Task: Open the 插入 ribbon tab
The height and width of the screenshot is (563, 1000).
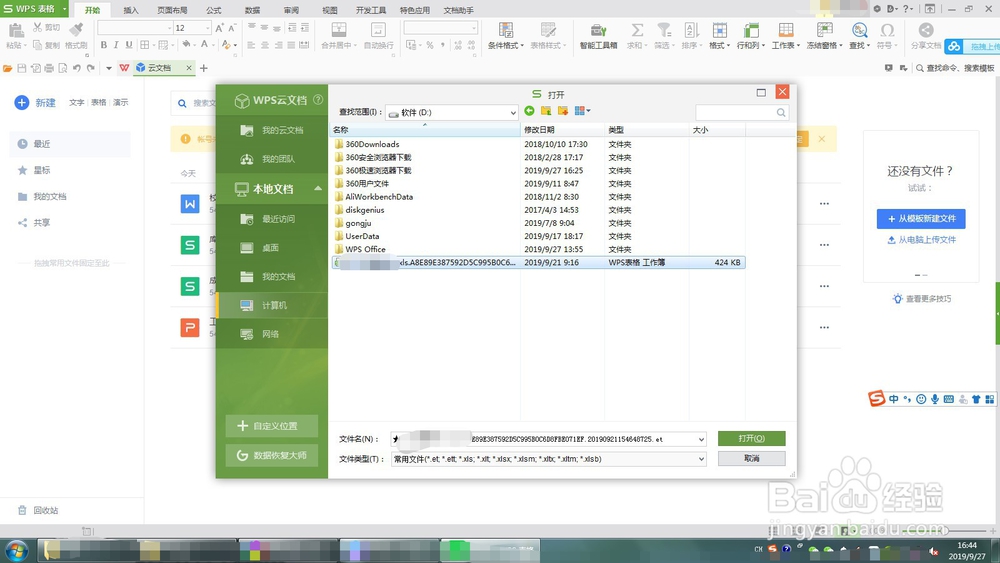Action: point(131,10)
